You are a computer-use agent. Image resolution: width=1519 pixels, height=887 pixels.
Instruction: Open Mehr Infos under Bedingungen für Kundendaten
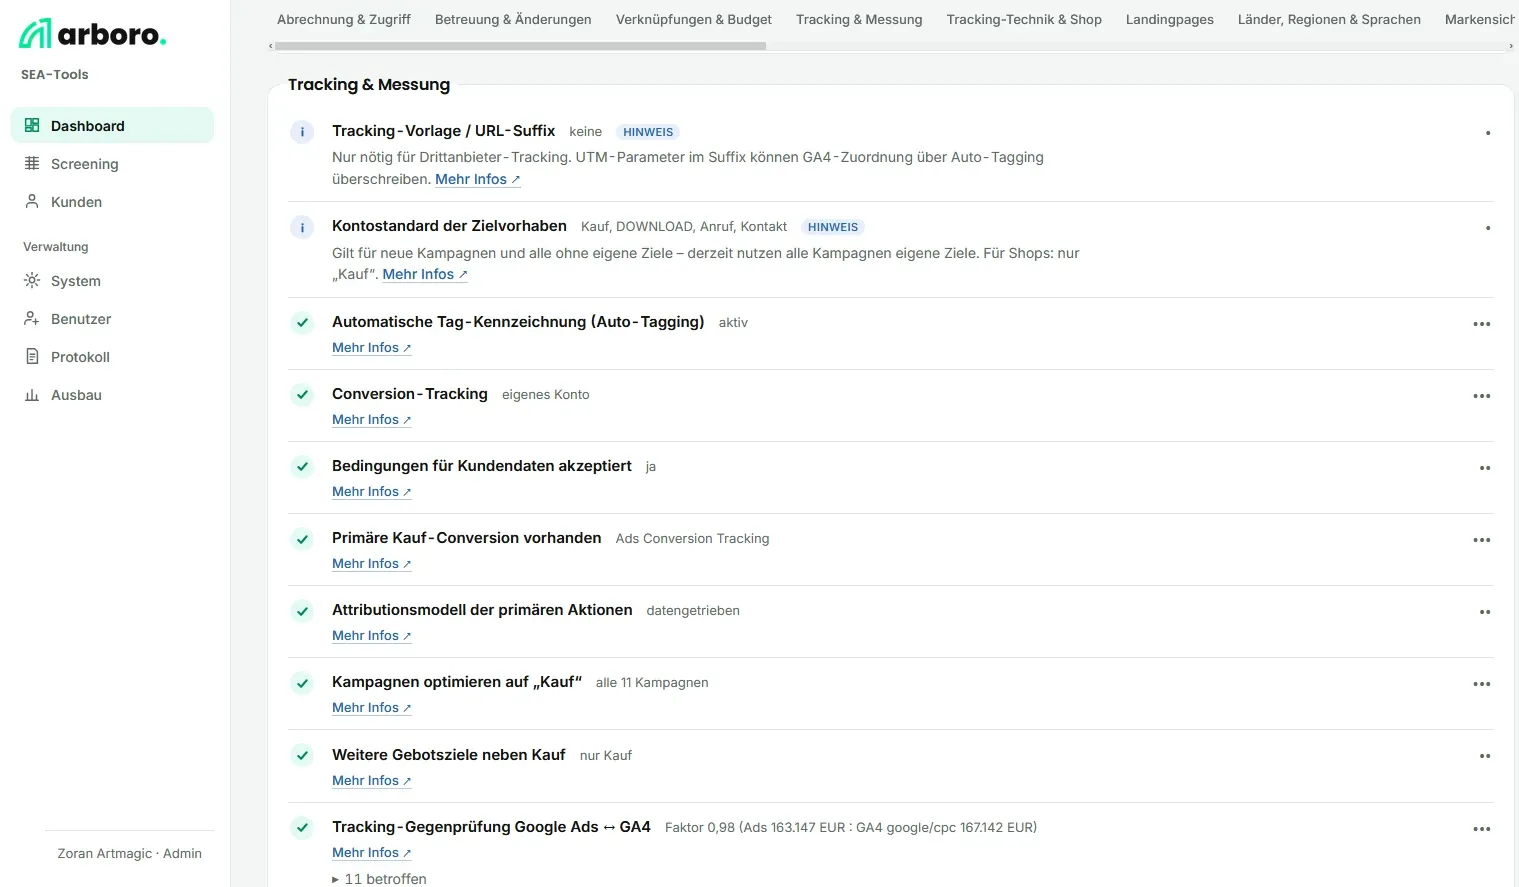pos(372,491)
